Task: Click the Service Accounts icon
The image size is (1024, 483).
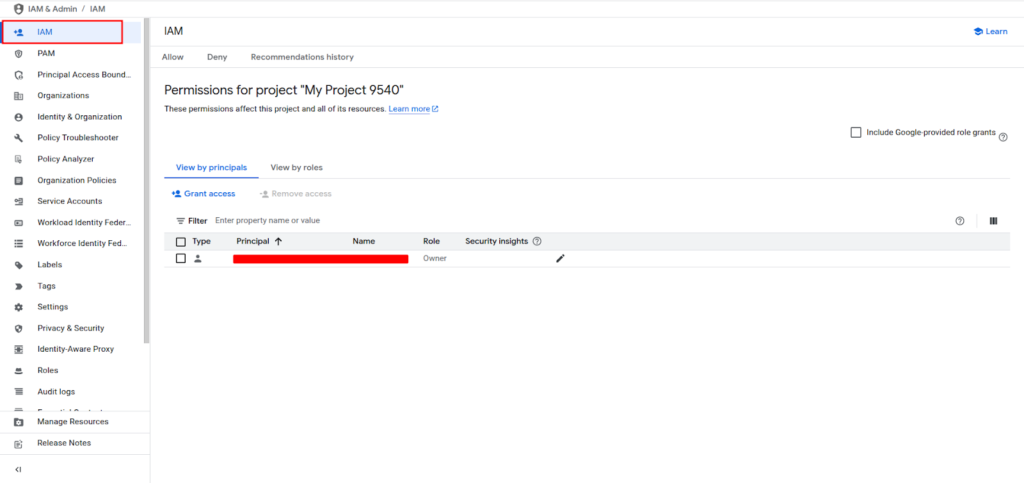Action: [18, 201]
